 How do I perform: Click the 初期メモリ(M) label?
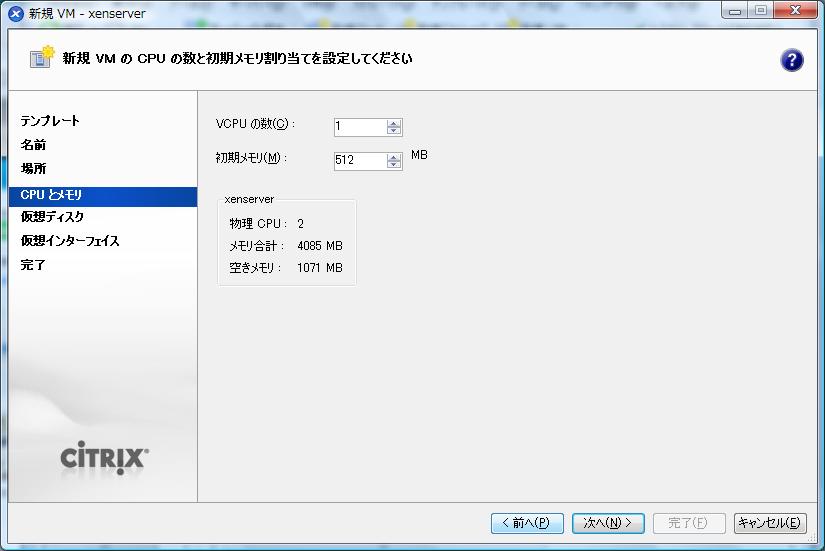pos(251,158)
